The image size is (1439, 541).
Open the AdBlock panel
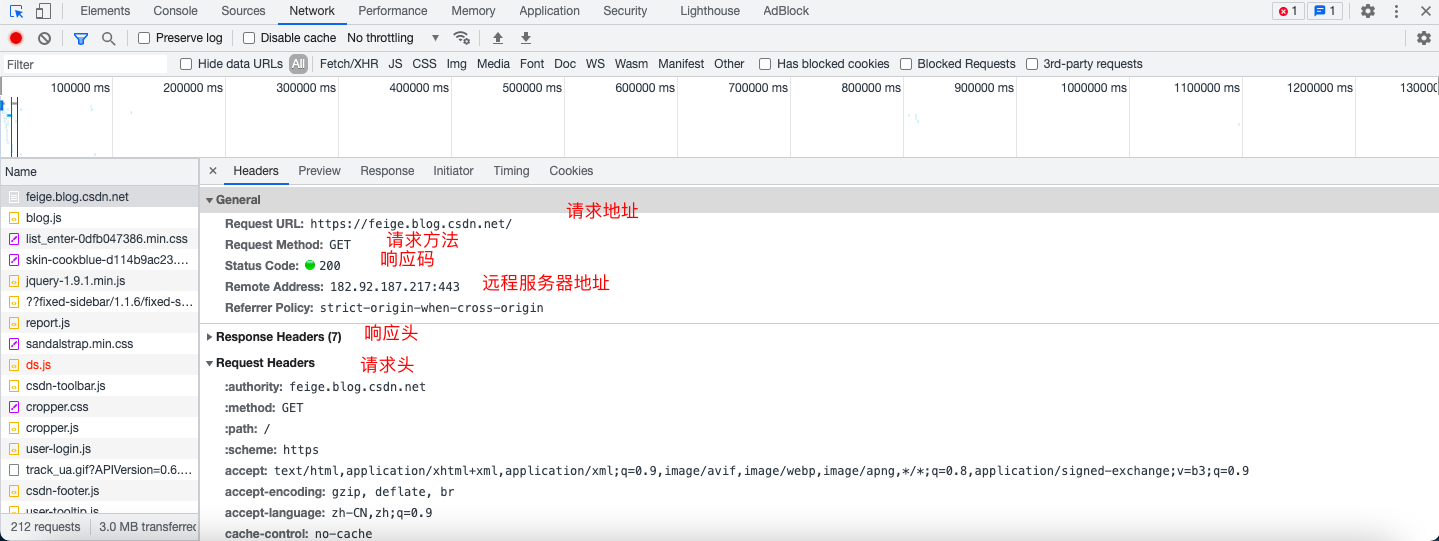tap(786, 11)
